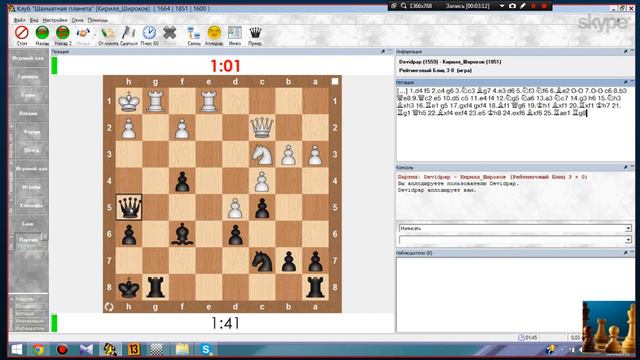This screenshot has height=360, width=640.
Task: Click the white square side-to-move indicator
Action: [x=335, y=81]
